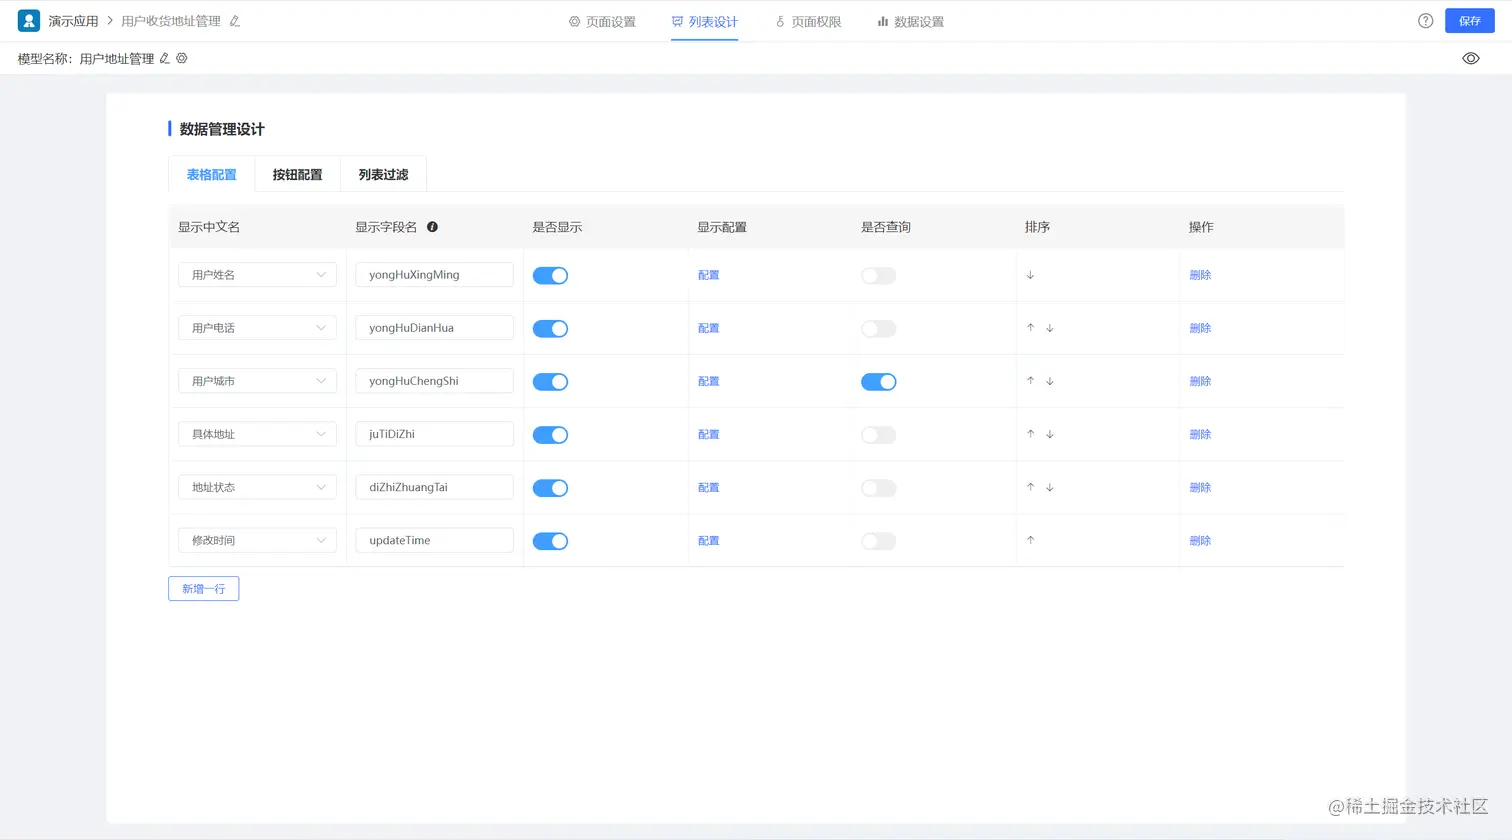Toggle 是否显示 switch for 用户城市 row

point(550,382)
